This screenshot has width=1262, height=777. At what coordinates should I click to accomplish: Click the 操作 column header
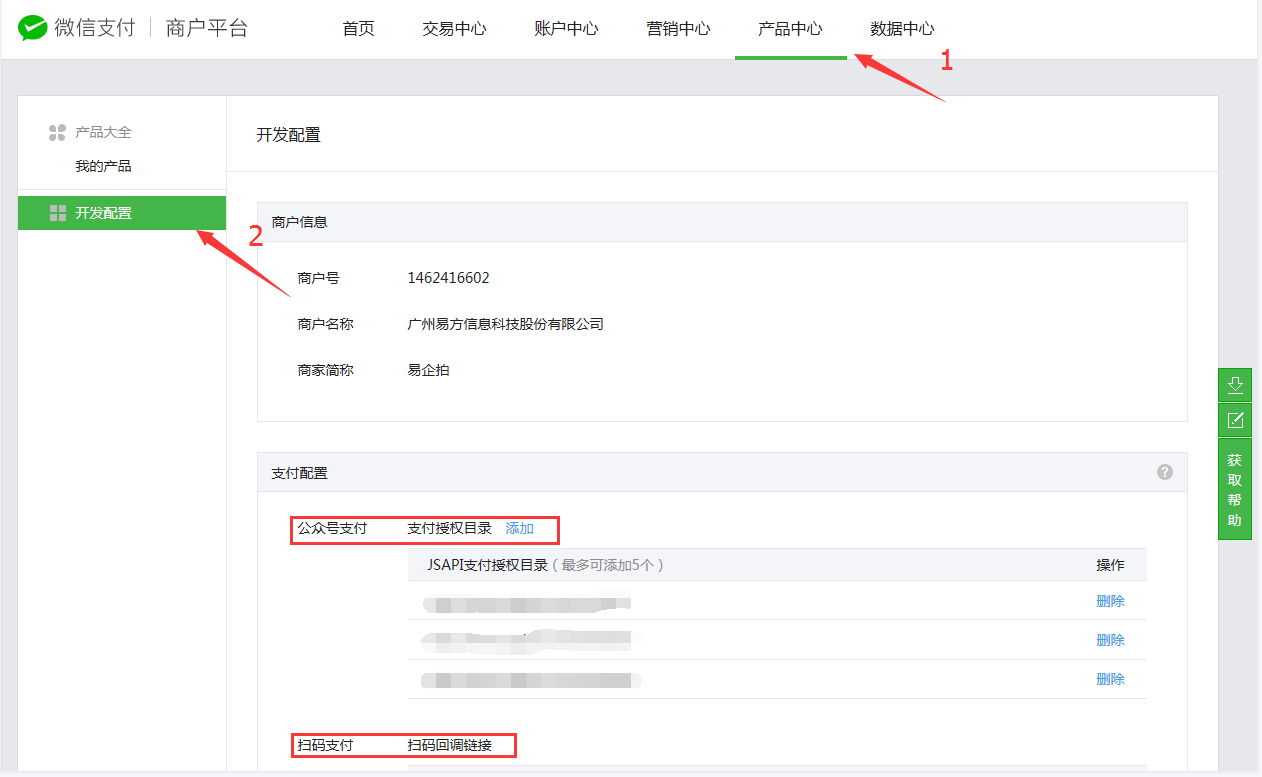[1110, 565]
